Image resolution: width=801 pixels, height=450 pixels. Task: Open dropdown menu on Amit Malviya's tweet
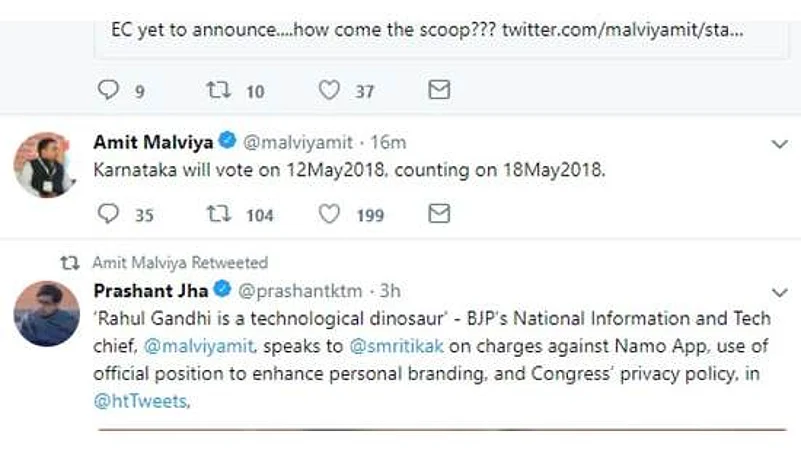coord(779,144)
